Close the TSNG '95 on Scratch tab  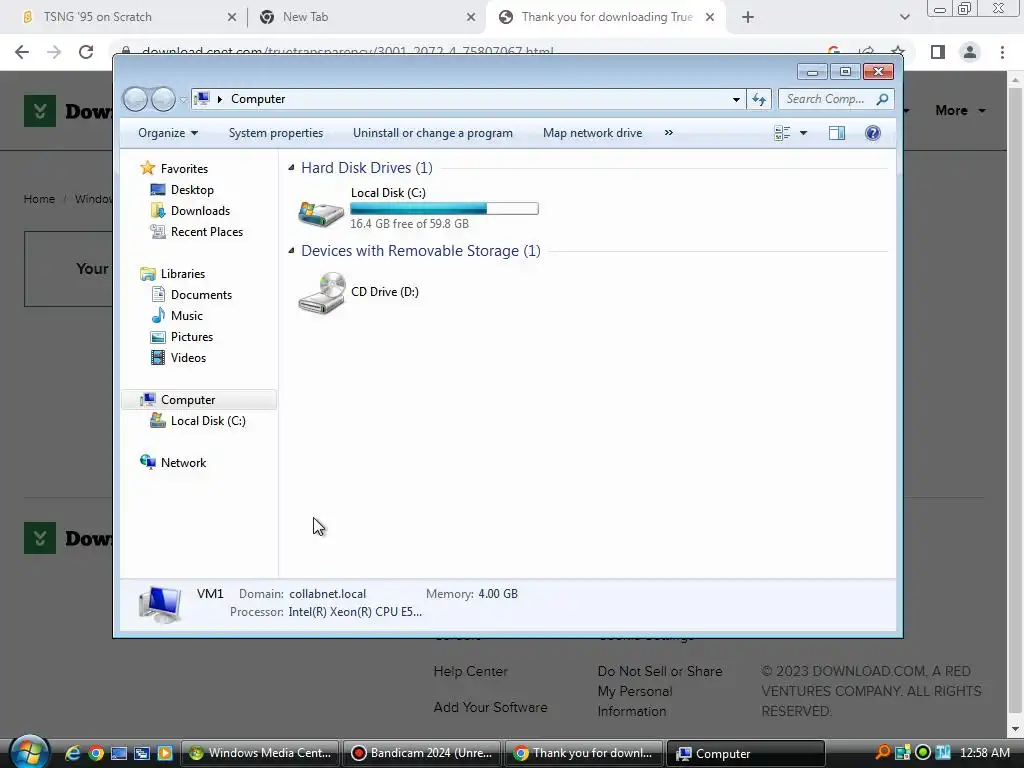click(232, 18)
